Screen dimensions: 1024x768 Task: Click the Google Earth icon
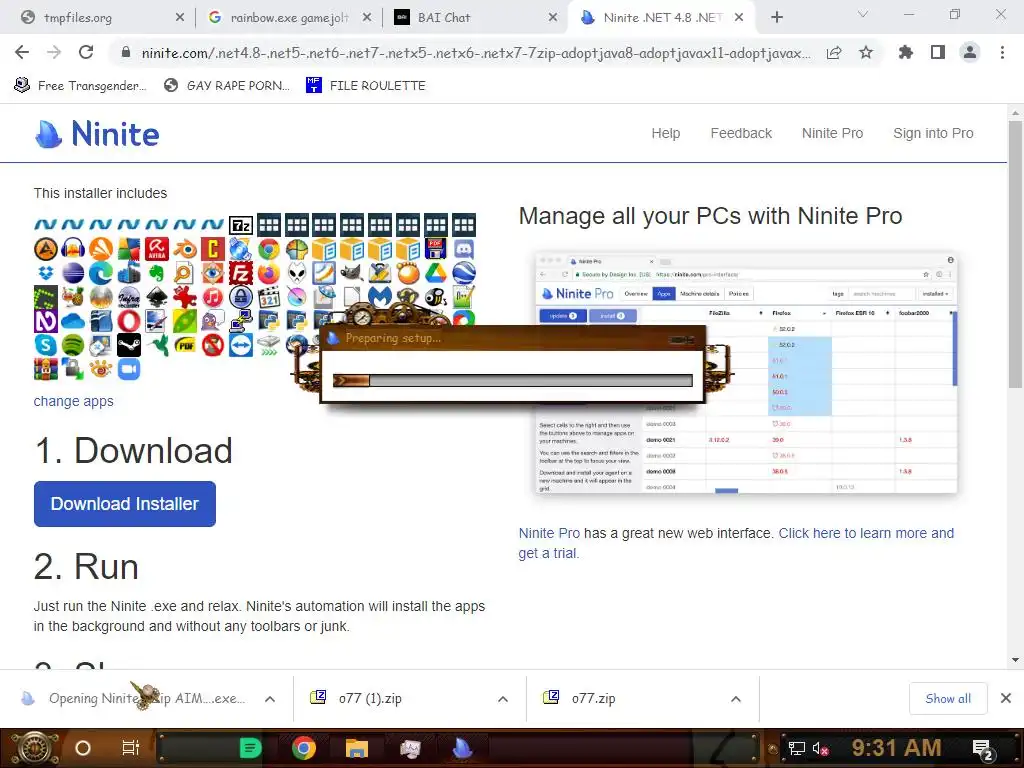click(x=464, y=273)
